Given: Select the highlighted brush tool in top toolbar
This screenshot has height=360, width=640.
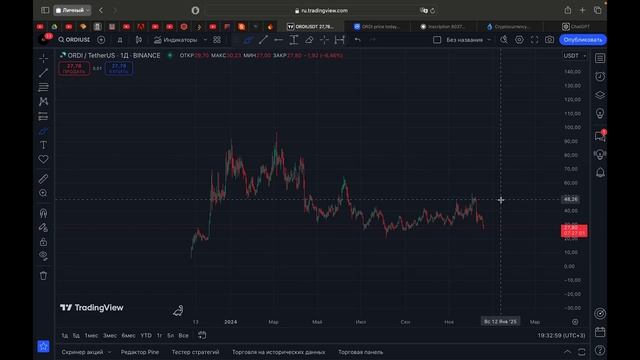Looking at the screenshot, I should pos(248,40).
